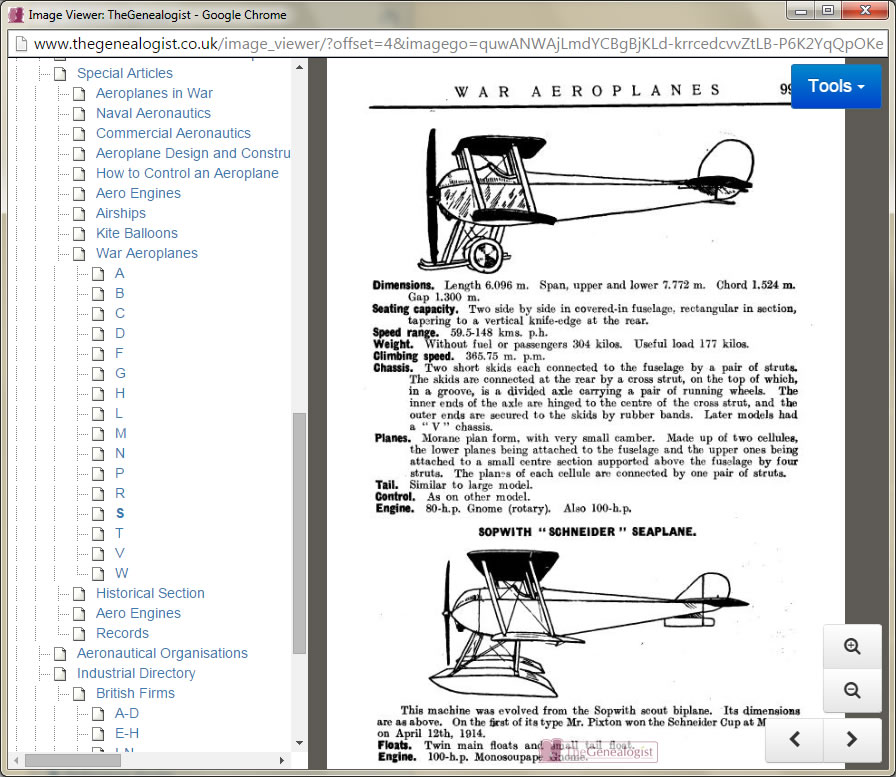Click the sidebar scroll up arrow

coord(299,67)
